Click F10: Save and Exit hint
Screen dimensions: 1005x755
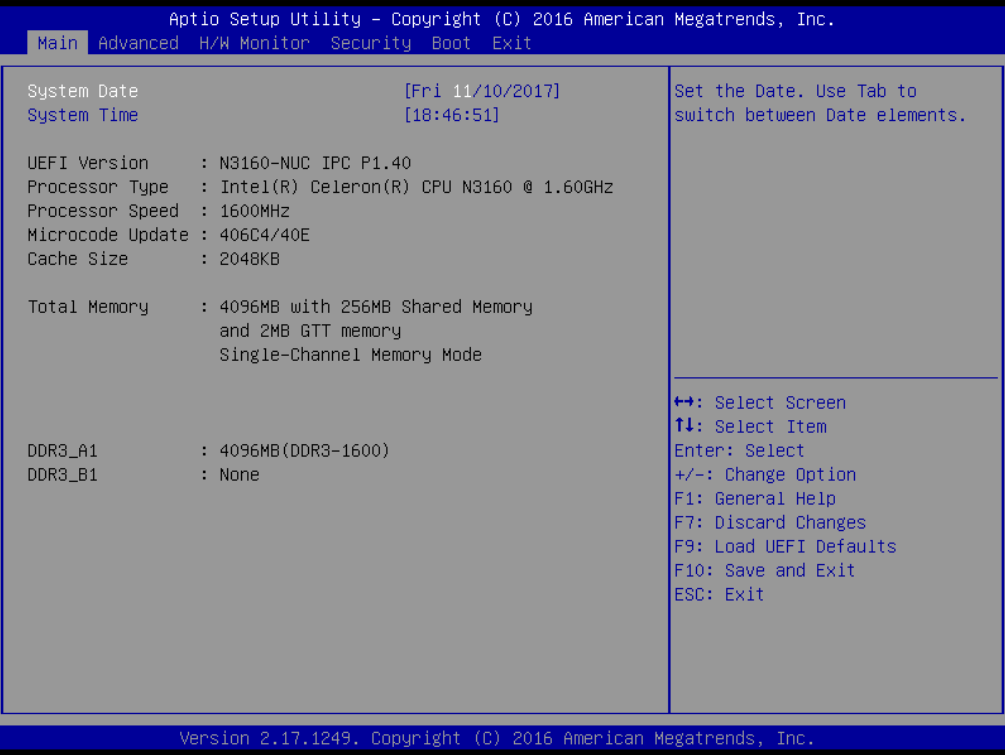pyautogui.click(x=764, y=571)
